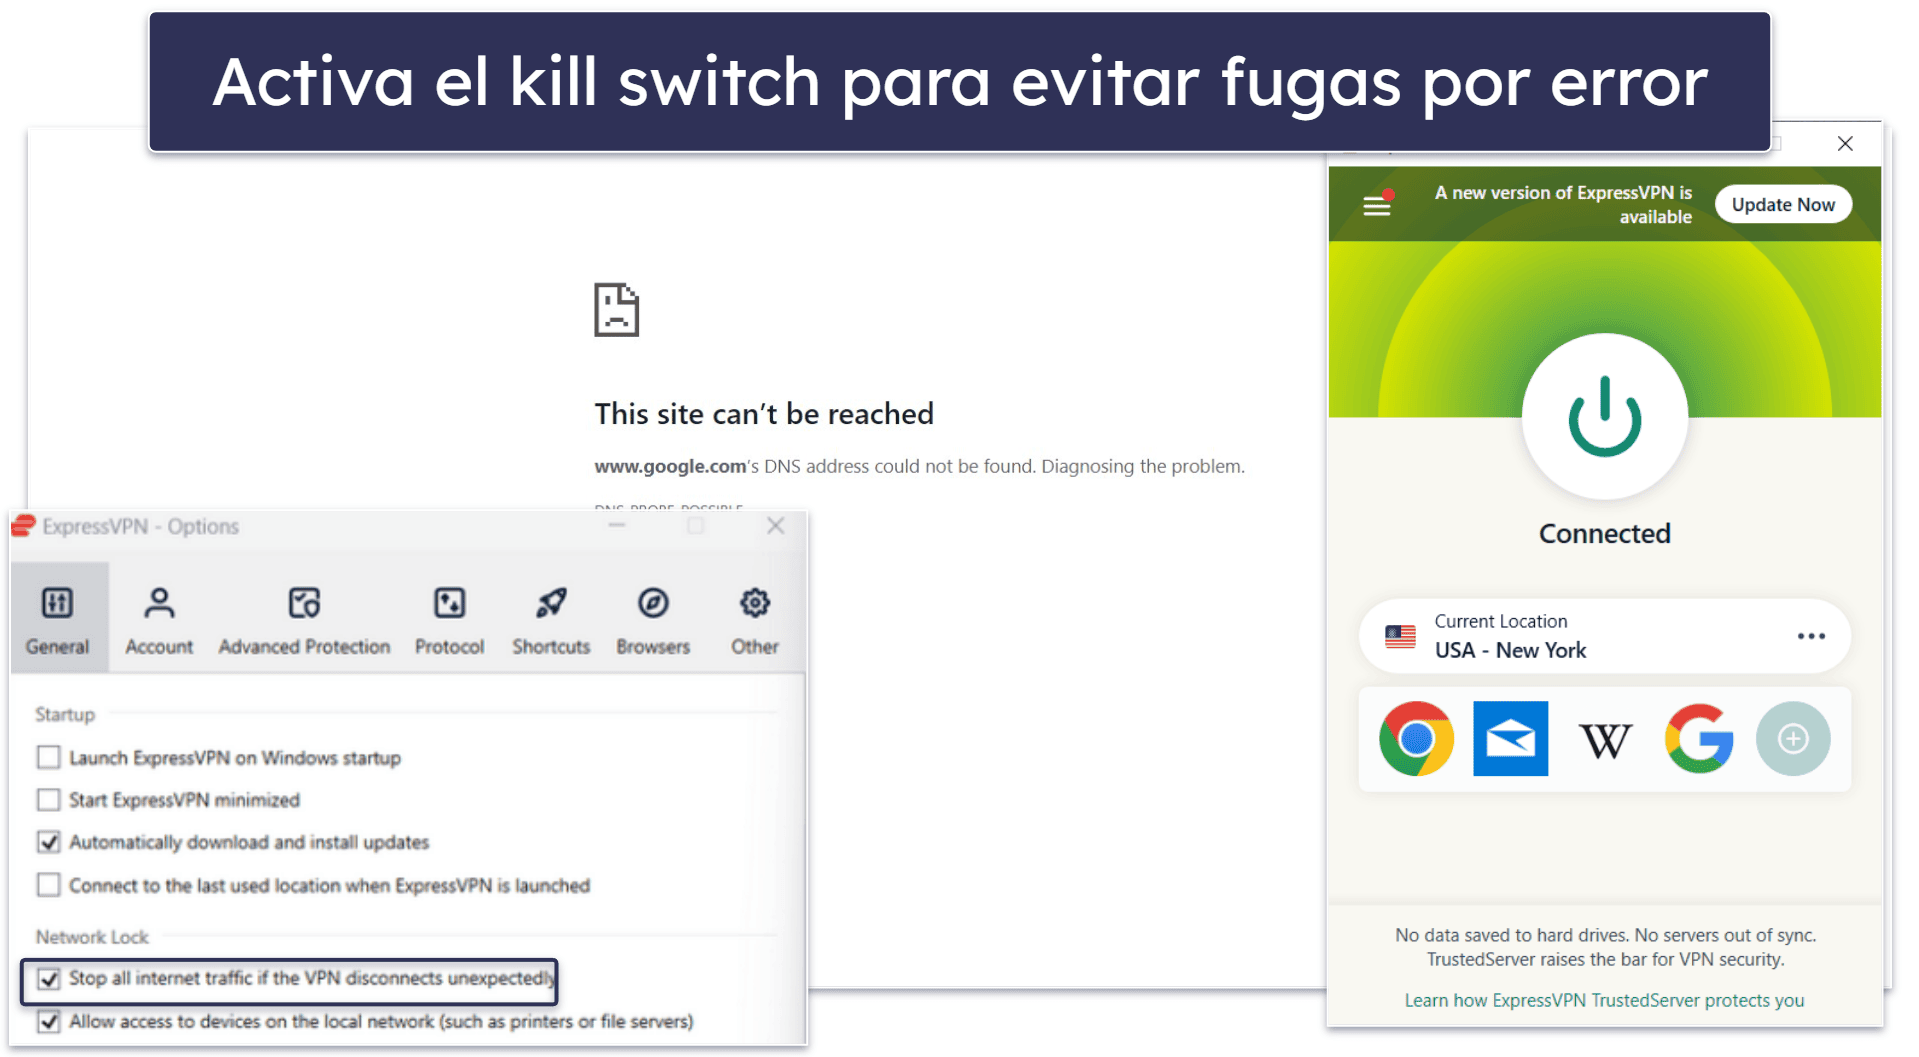Click the 'No data saved to hard drives' text
1919x1057 pixels.
click(1604, 947)
